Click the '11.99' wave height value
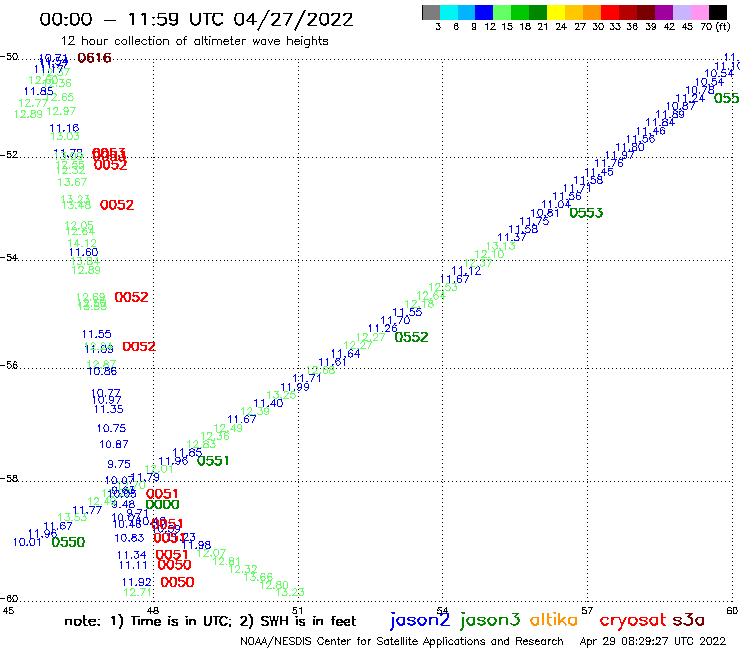Image resolution: width=740 pixels, height=650 pixels. point(295,387)
